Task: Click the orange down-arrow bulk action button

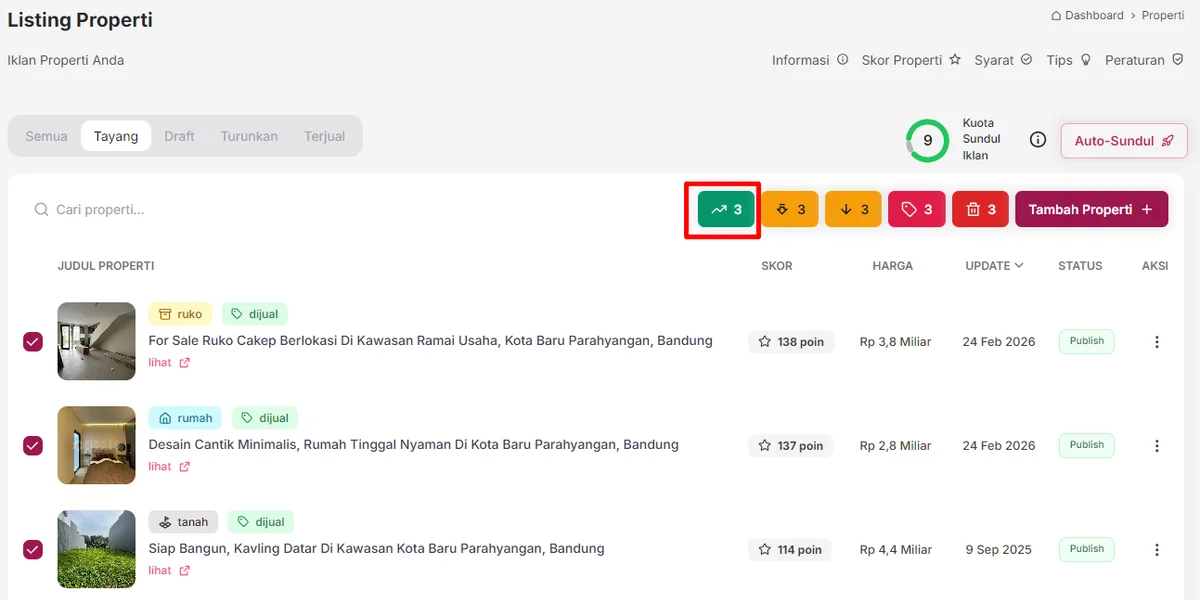Action: tap(853, 210)
